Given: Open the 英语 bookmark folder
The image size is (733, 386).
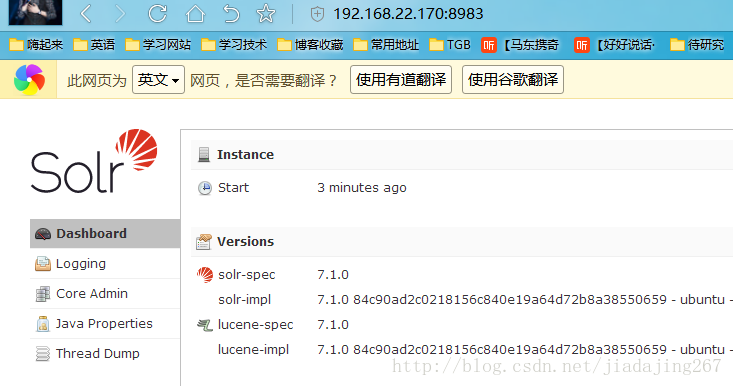Looking at the screenshot, I should (94, 45).
